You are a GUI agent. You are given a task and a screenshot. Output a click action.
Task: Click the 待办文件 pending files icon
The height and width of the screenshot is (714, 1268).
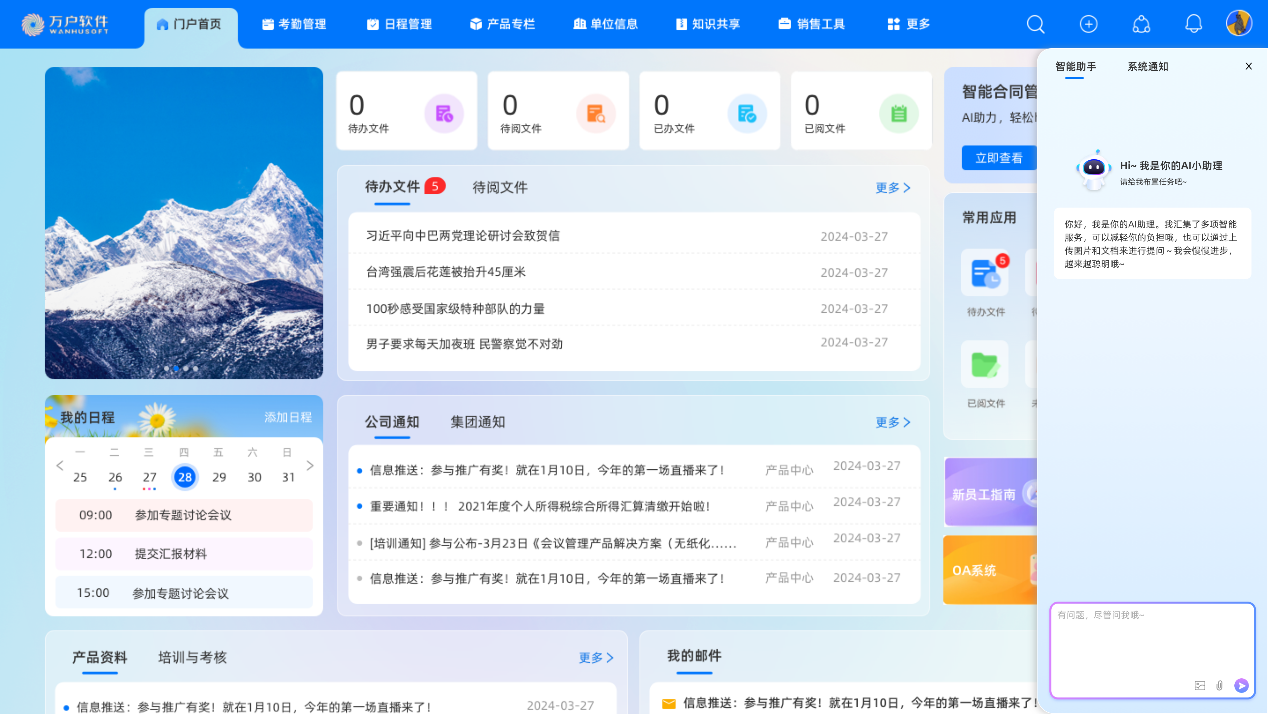pyautogui.click(x=444, y=113)
